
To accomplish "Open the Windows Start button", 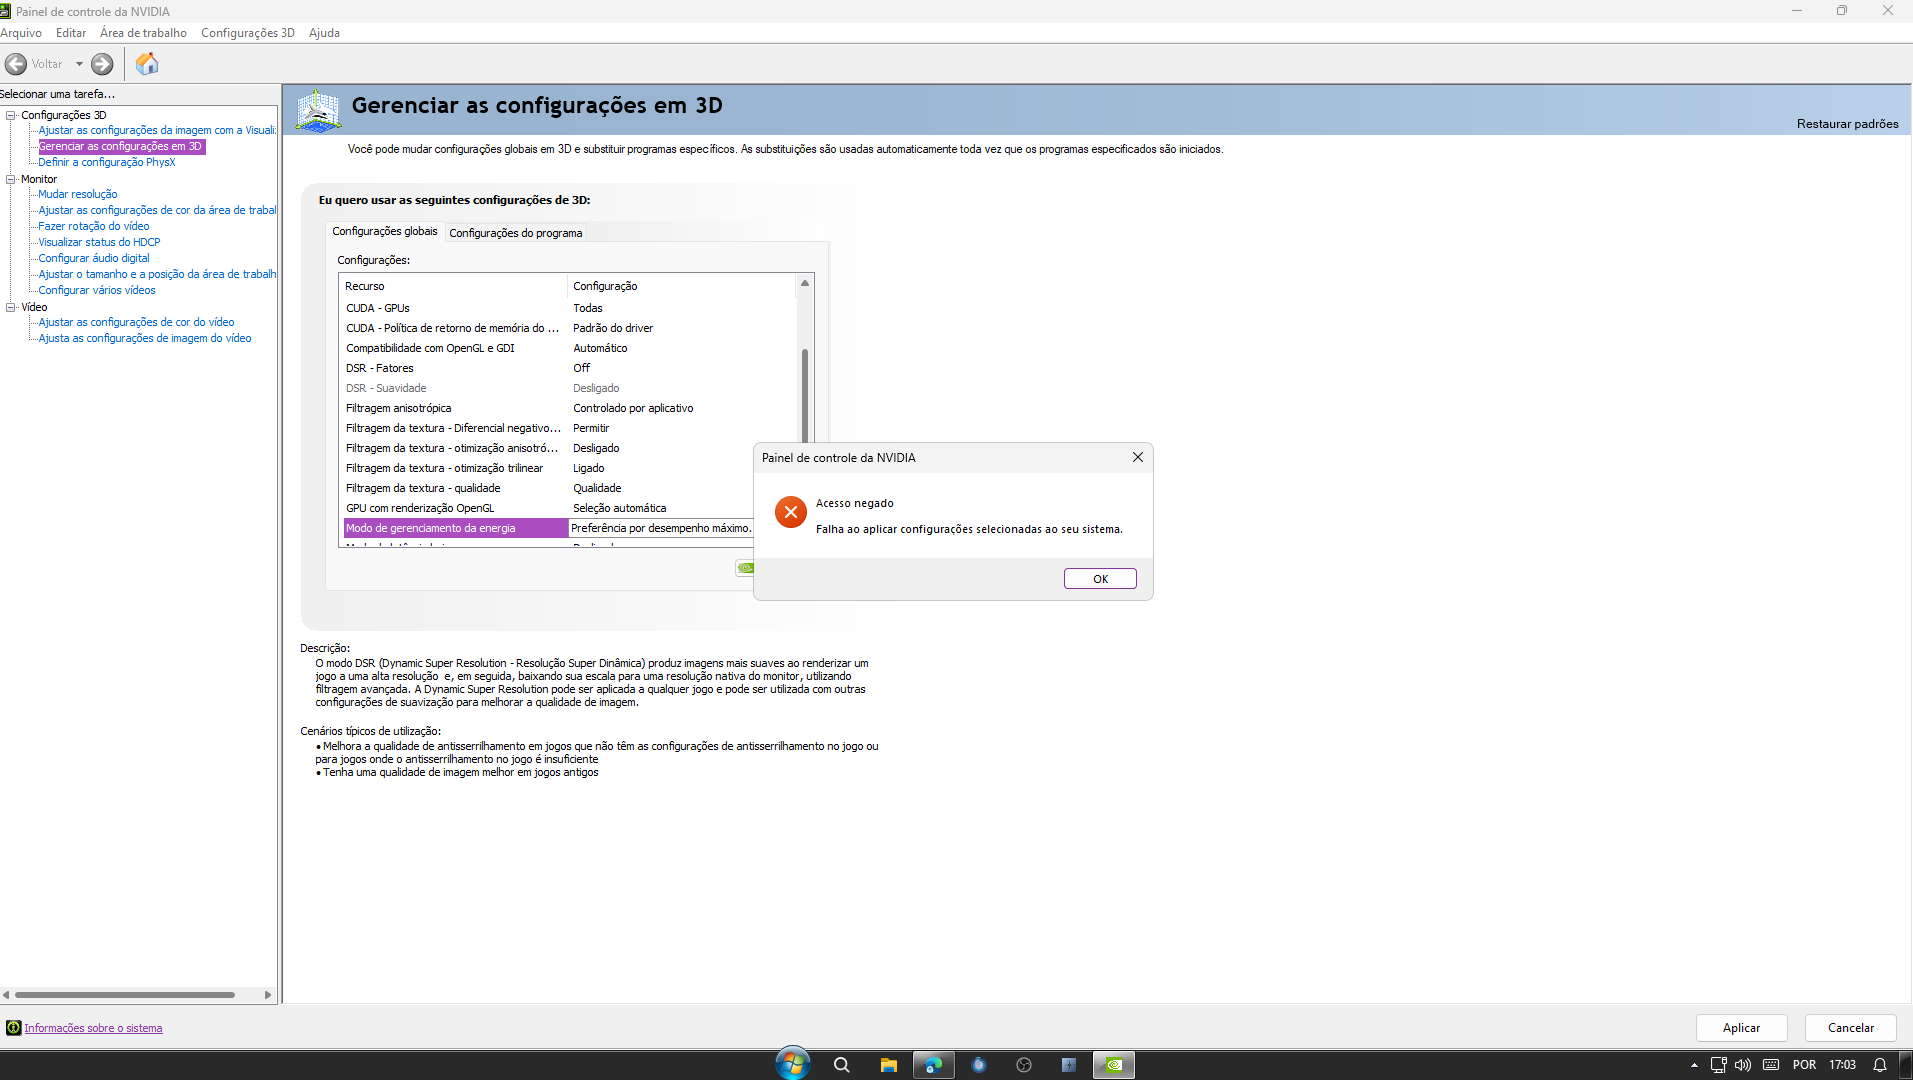I will click(x=793, y=1064).
